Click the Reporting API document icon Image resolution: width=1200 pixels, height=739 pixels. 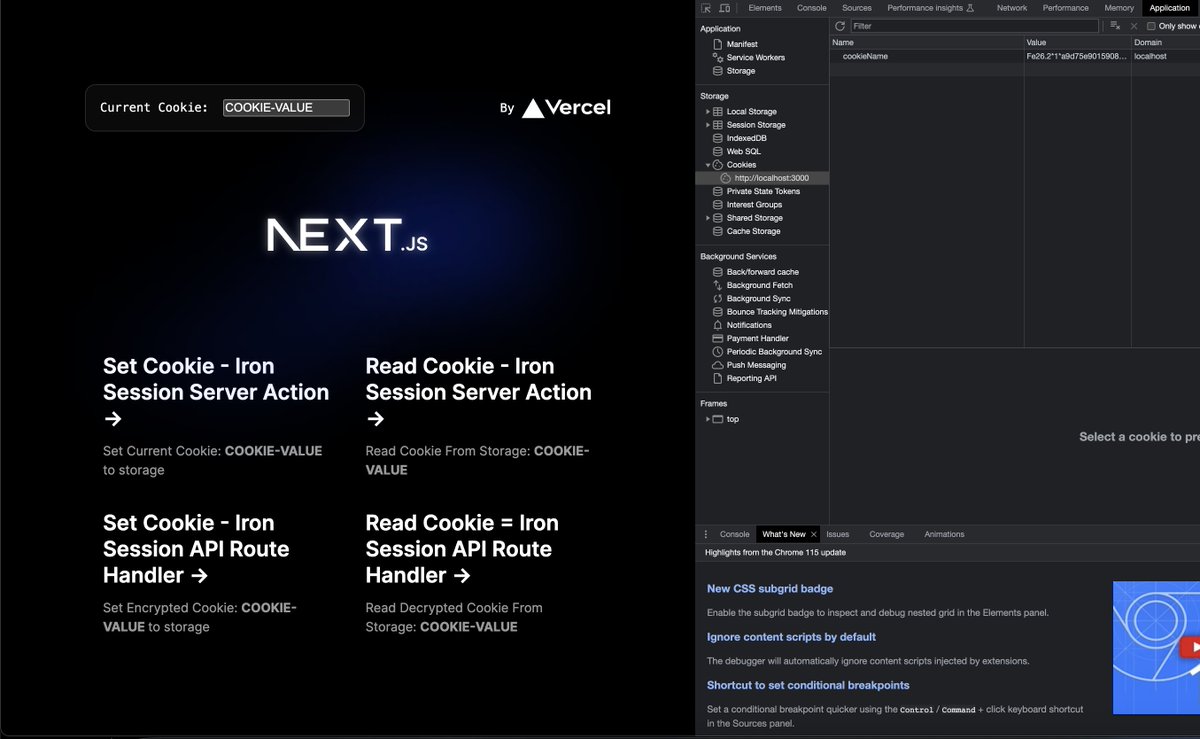click(718, 378)
